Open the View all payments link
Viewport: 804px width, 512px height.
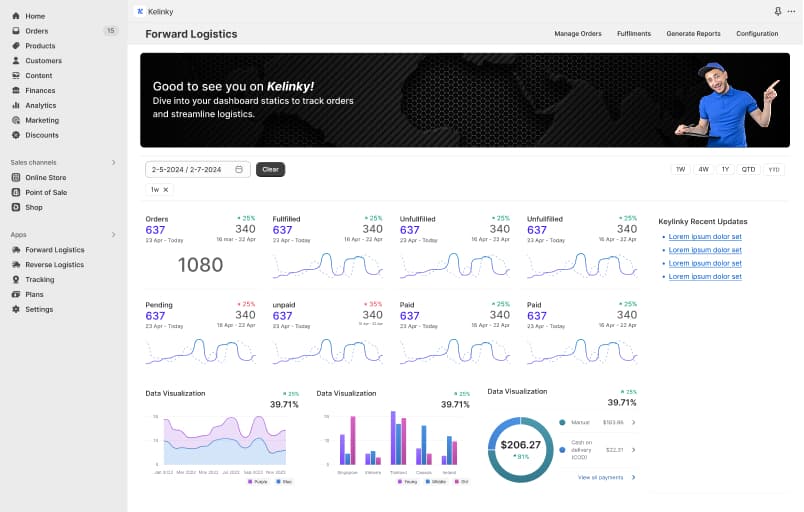click(x=603, y=477)
